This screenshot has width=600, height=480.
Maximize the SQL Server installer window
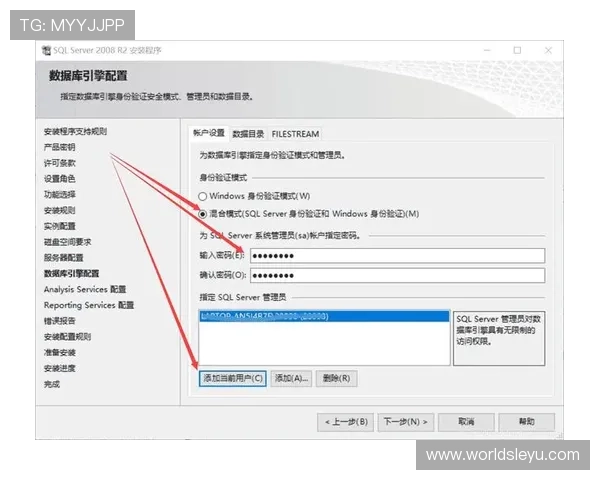517,50
